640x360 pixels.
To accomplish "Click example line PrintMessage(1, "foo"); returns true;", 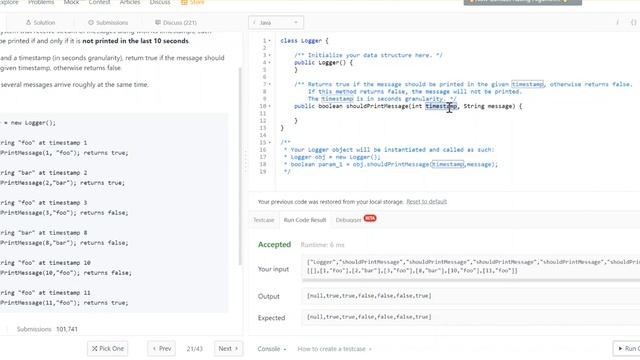I will (64, 153).
